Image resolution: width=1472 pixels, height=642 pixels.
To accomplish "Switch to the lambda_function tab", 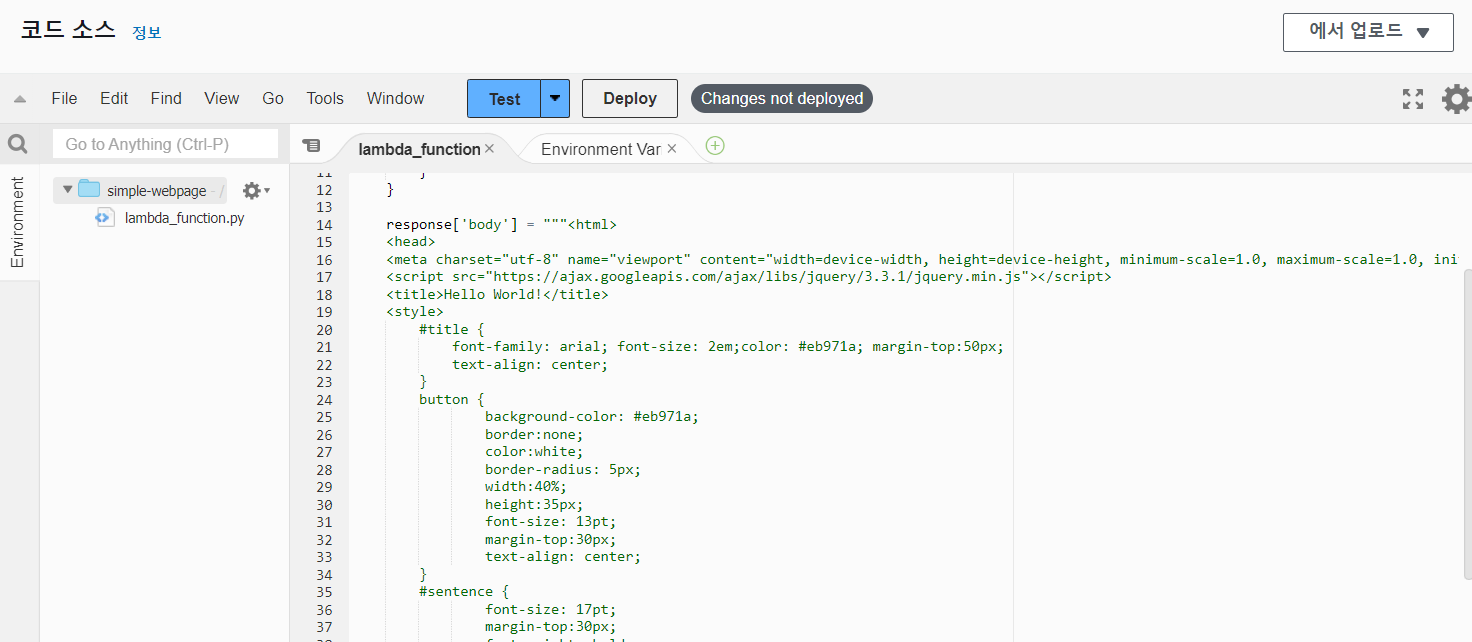I will (419, 149).
